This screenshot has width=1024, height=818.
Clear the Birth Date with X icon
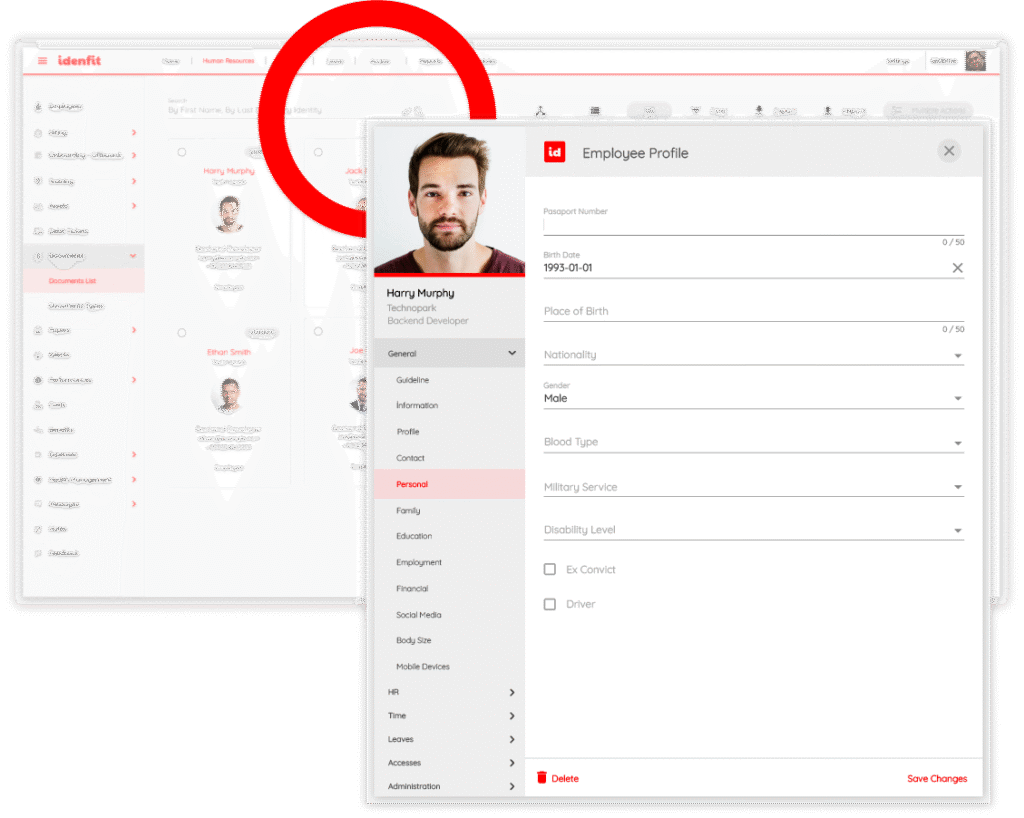957,268
